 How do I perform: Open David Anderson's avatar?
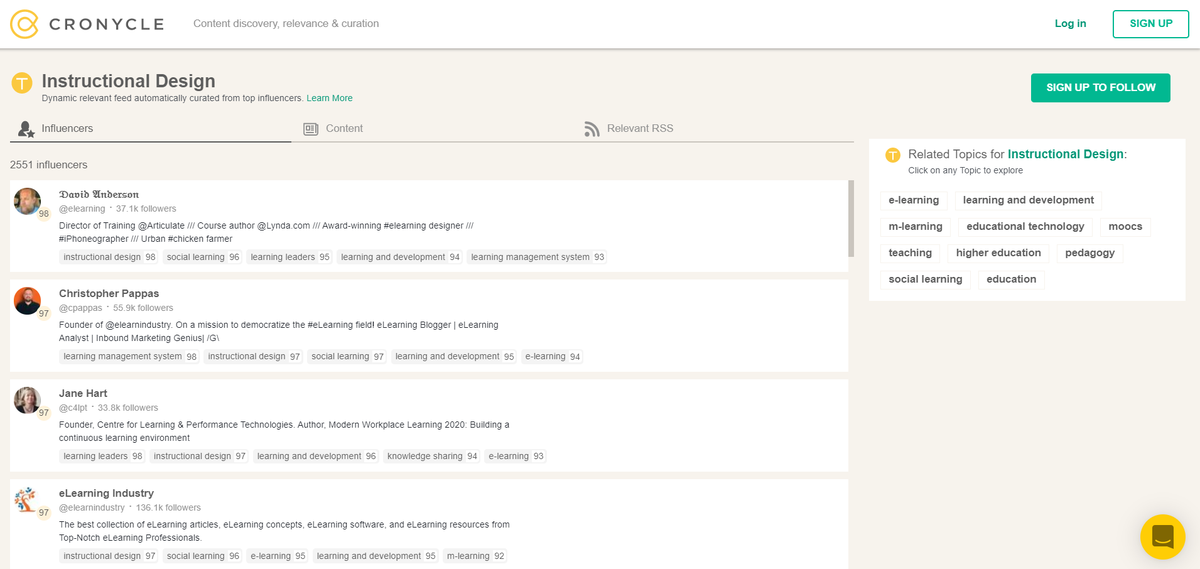click(x=28, y=201)
